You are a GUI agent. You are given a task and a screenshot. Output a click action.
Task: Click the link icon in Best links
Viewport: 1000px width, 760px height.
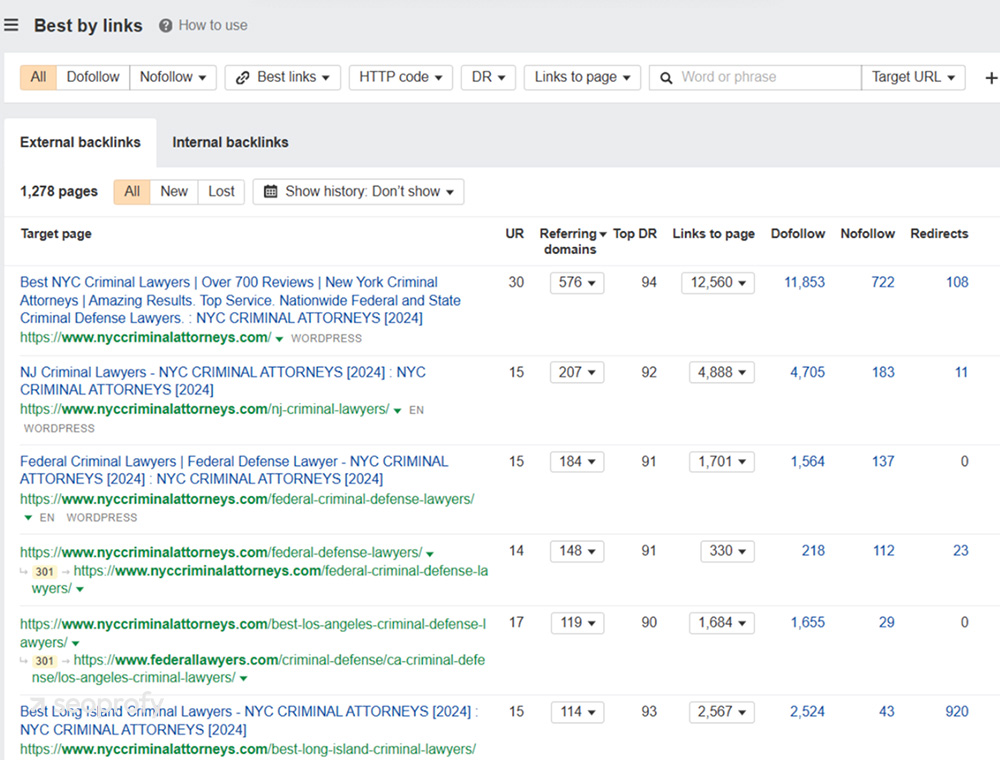pos(242,78)
